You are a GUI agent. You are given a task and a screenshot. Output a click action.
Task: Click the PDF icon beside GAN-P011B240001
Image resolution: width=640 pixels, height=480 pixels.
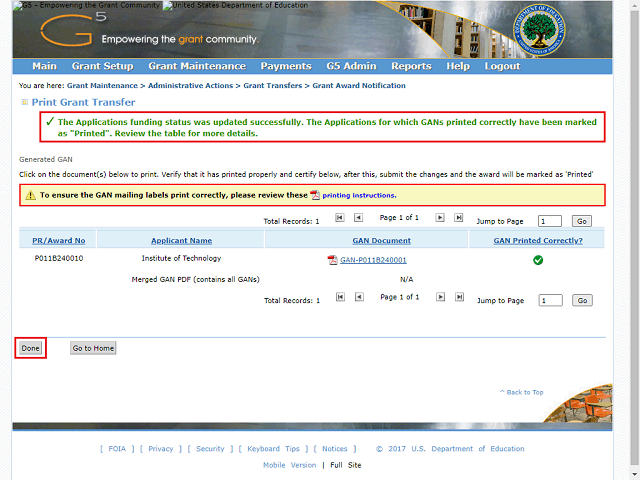pyautogui.click(x=332, y=260)
